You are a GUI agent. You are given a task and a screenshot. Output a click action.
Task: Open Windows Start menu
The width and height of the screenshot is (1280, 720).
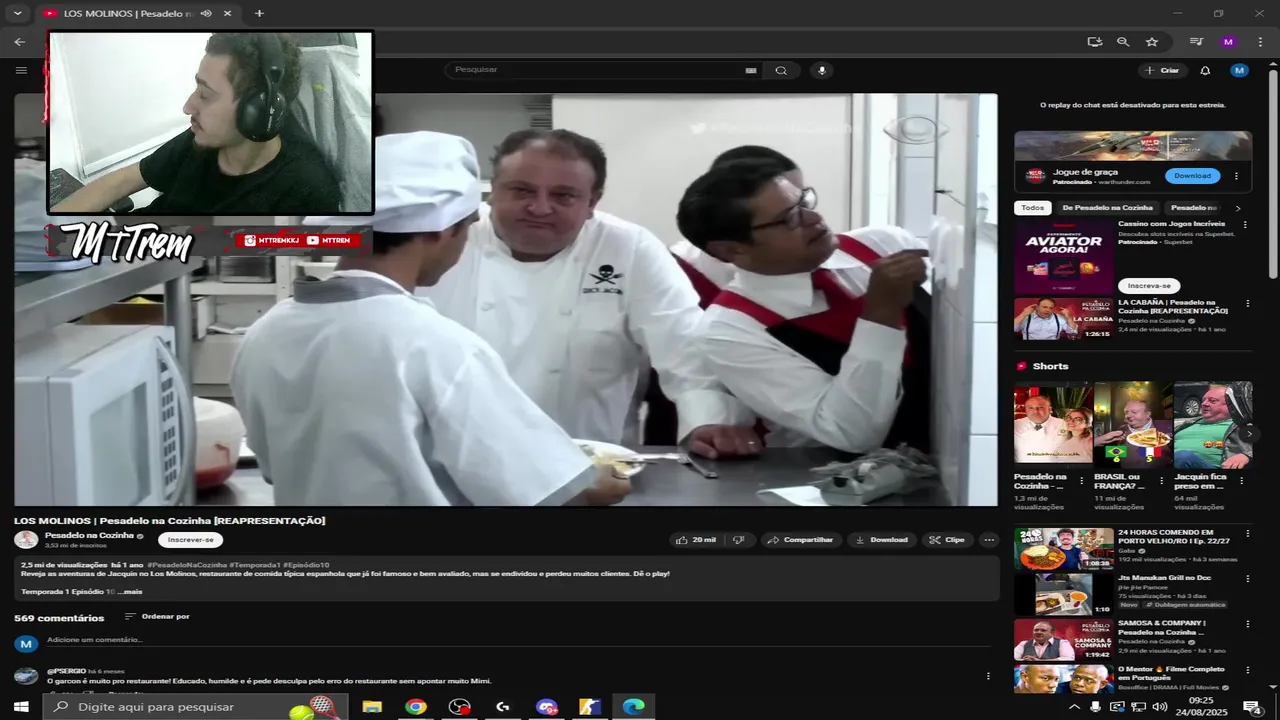point(21,707)
